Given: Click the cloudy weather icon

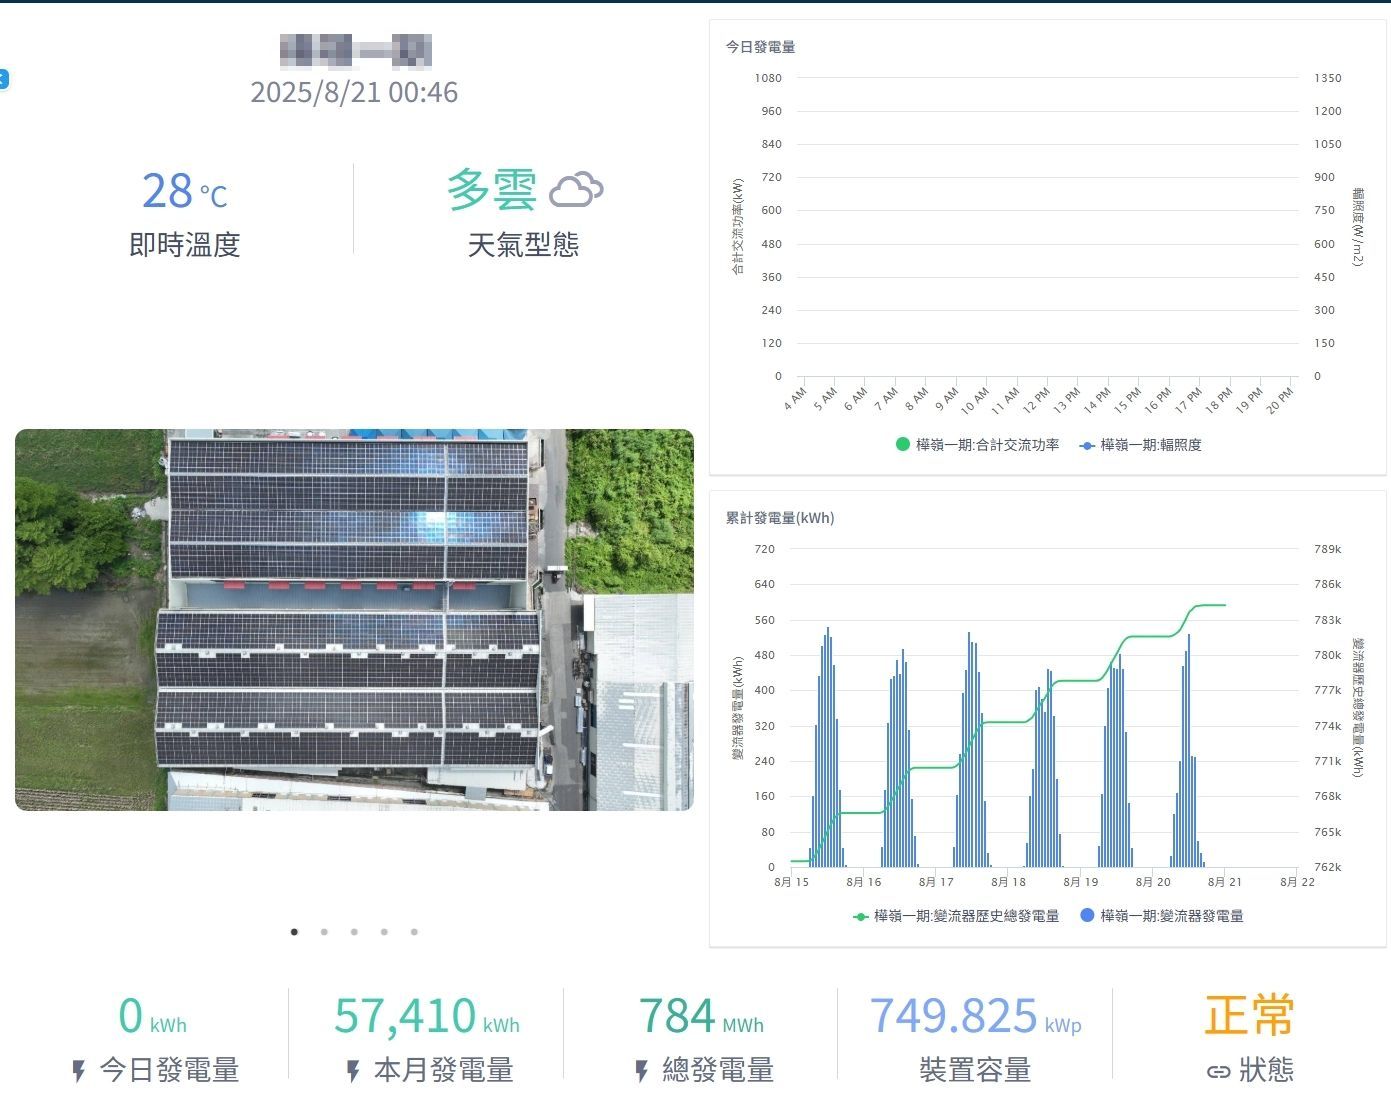Looking at the screenshot, I should [577, 189].
